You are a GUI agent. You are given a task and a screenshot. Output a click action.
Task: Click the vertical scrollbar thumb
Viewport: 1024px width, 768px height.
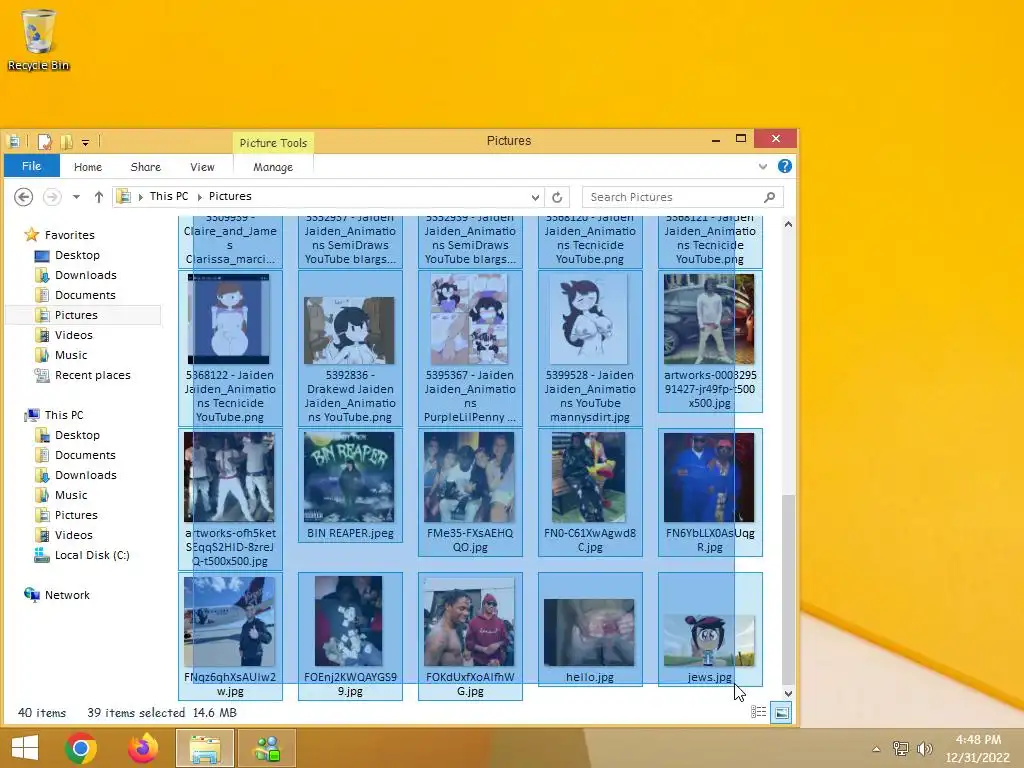(788, 590)
